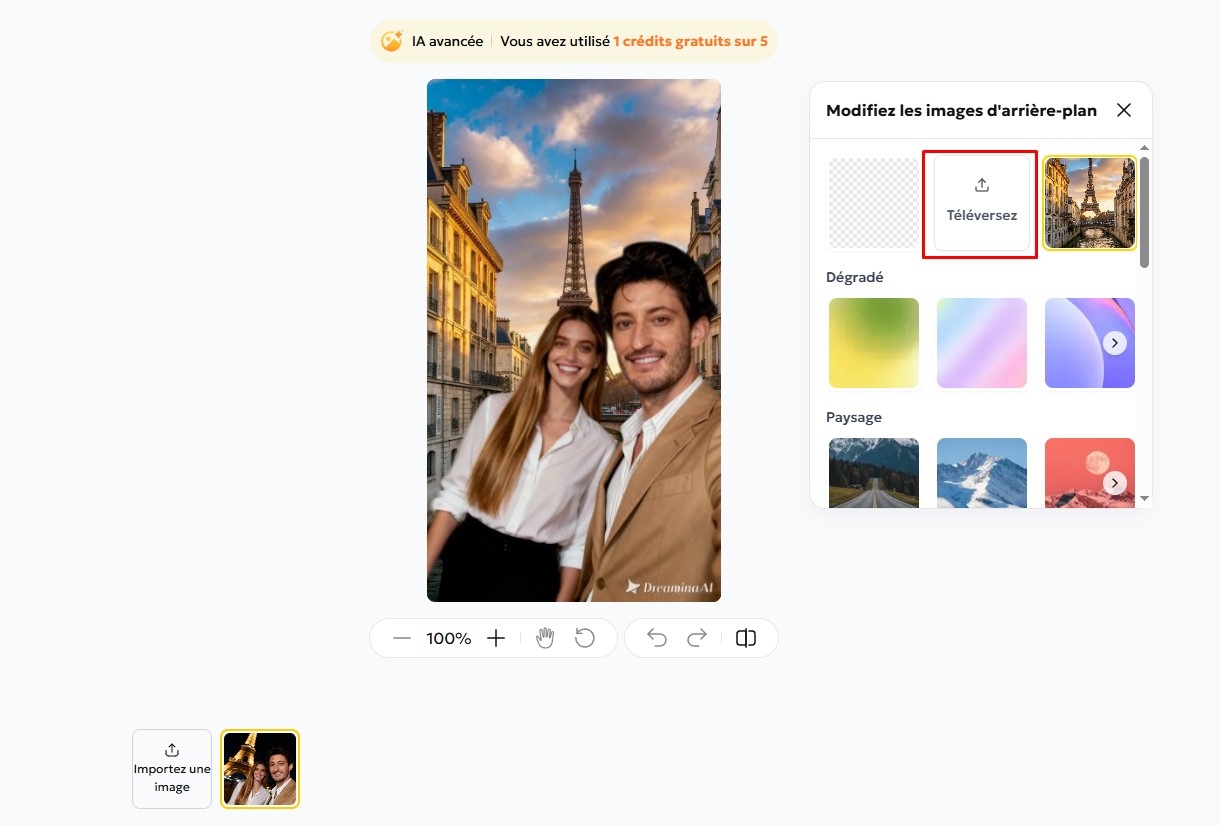The image size is (1220, 826).
Task: Undo the last edit
Action: click(657, 638)
